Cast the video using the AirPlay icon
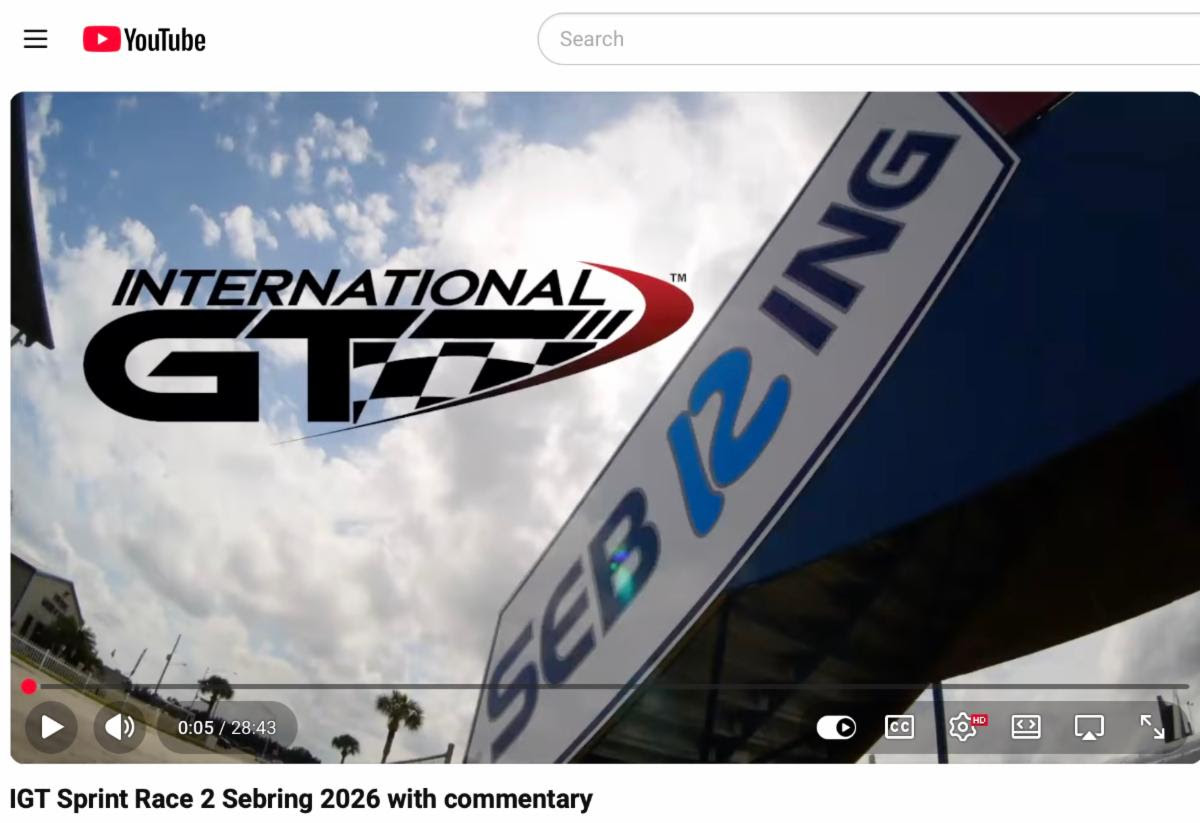Viewport: 1200px width, 823px height. 1089,727
